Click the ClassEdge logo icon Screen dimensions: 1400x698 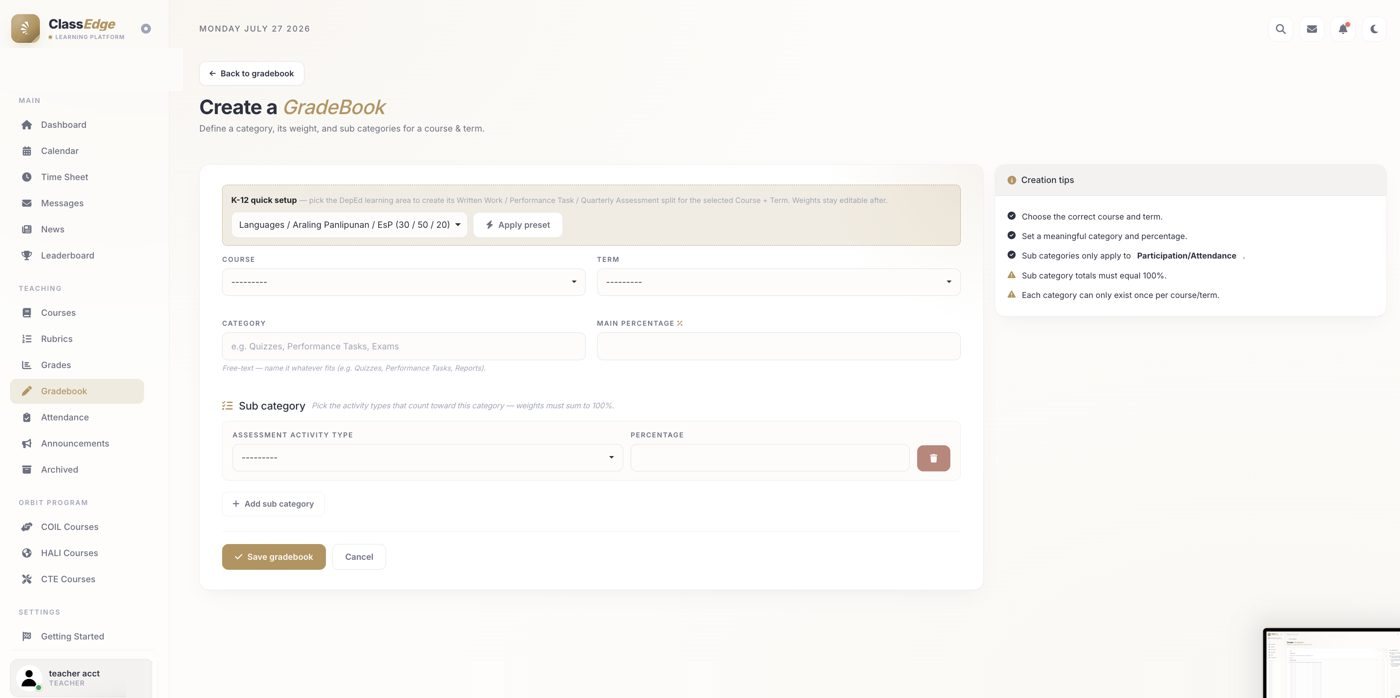tap(25, 28)
